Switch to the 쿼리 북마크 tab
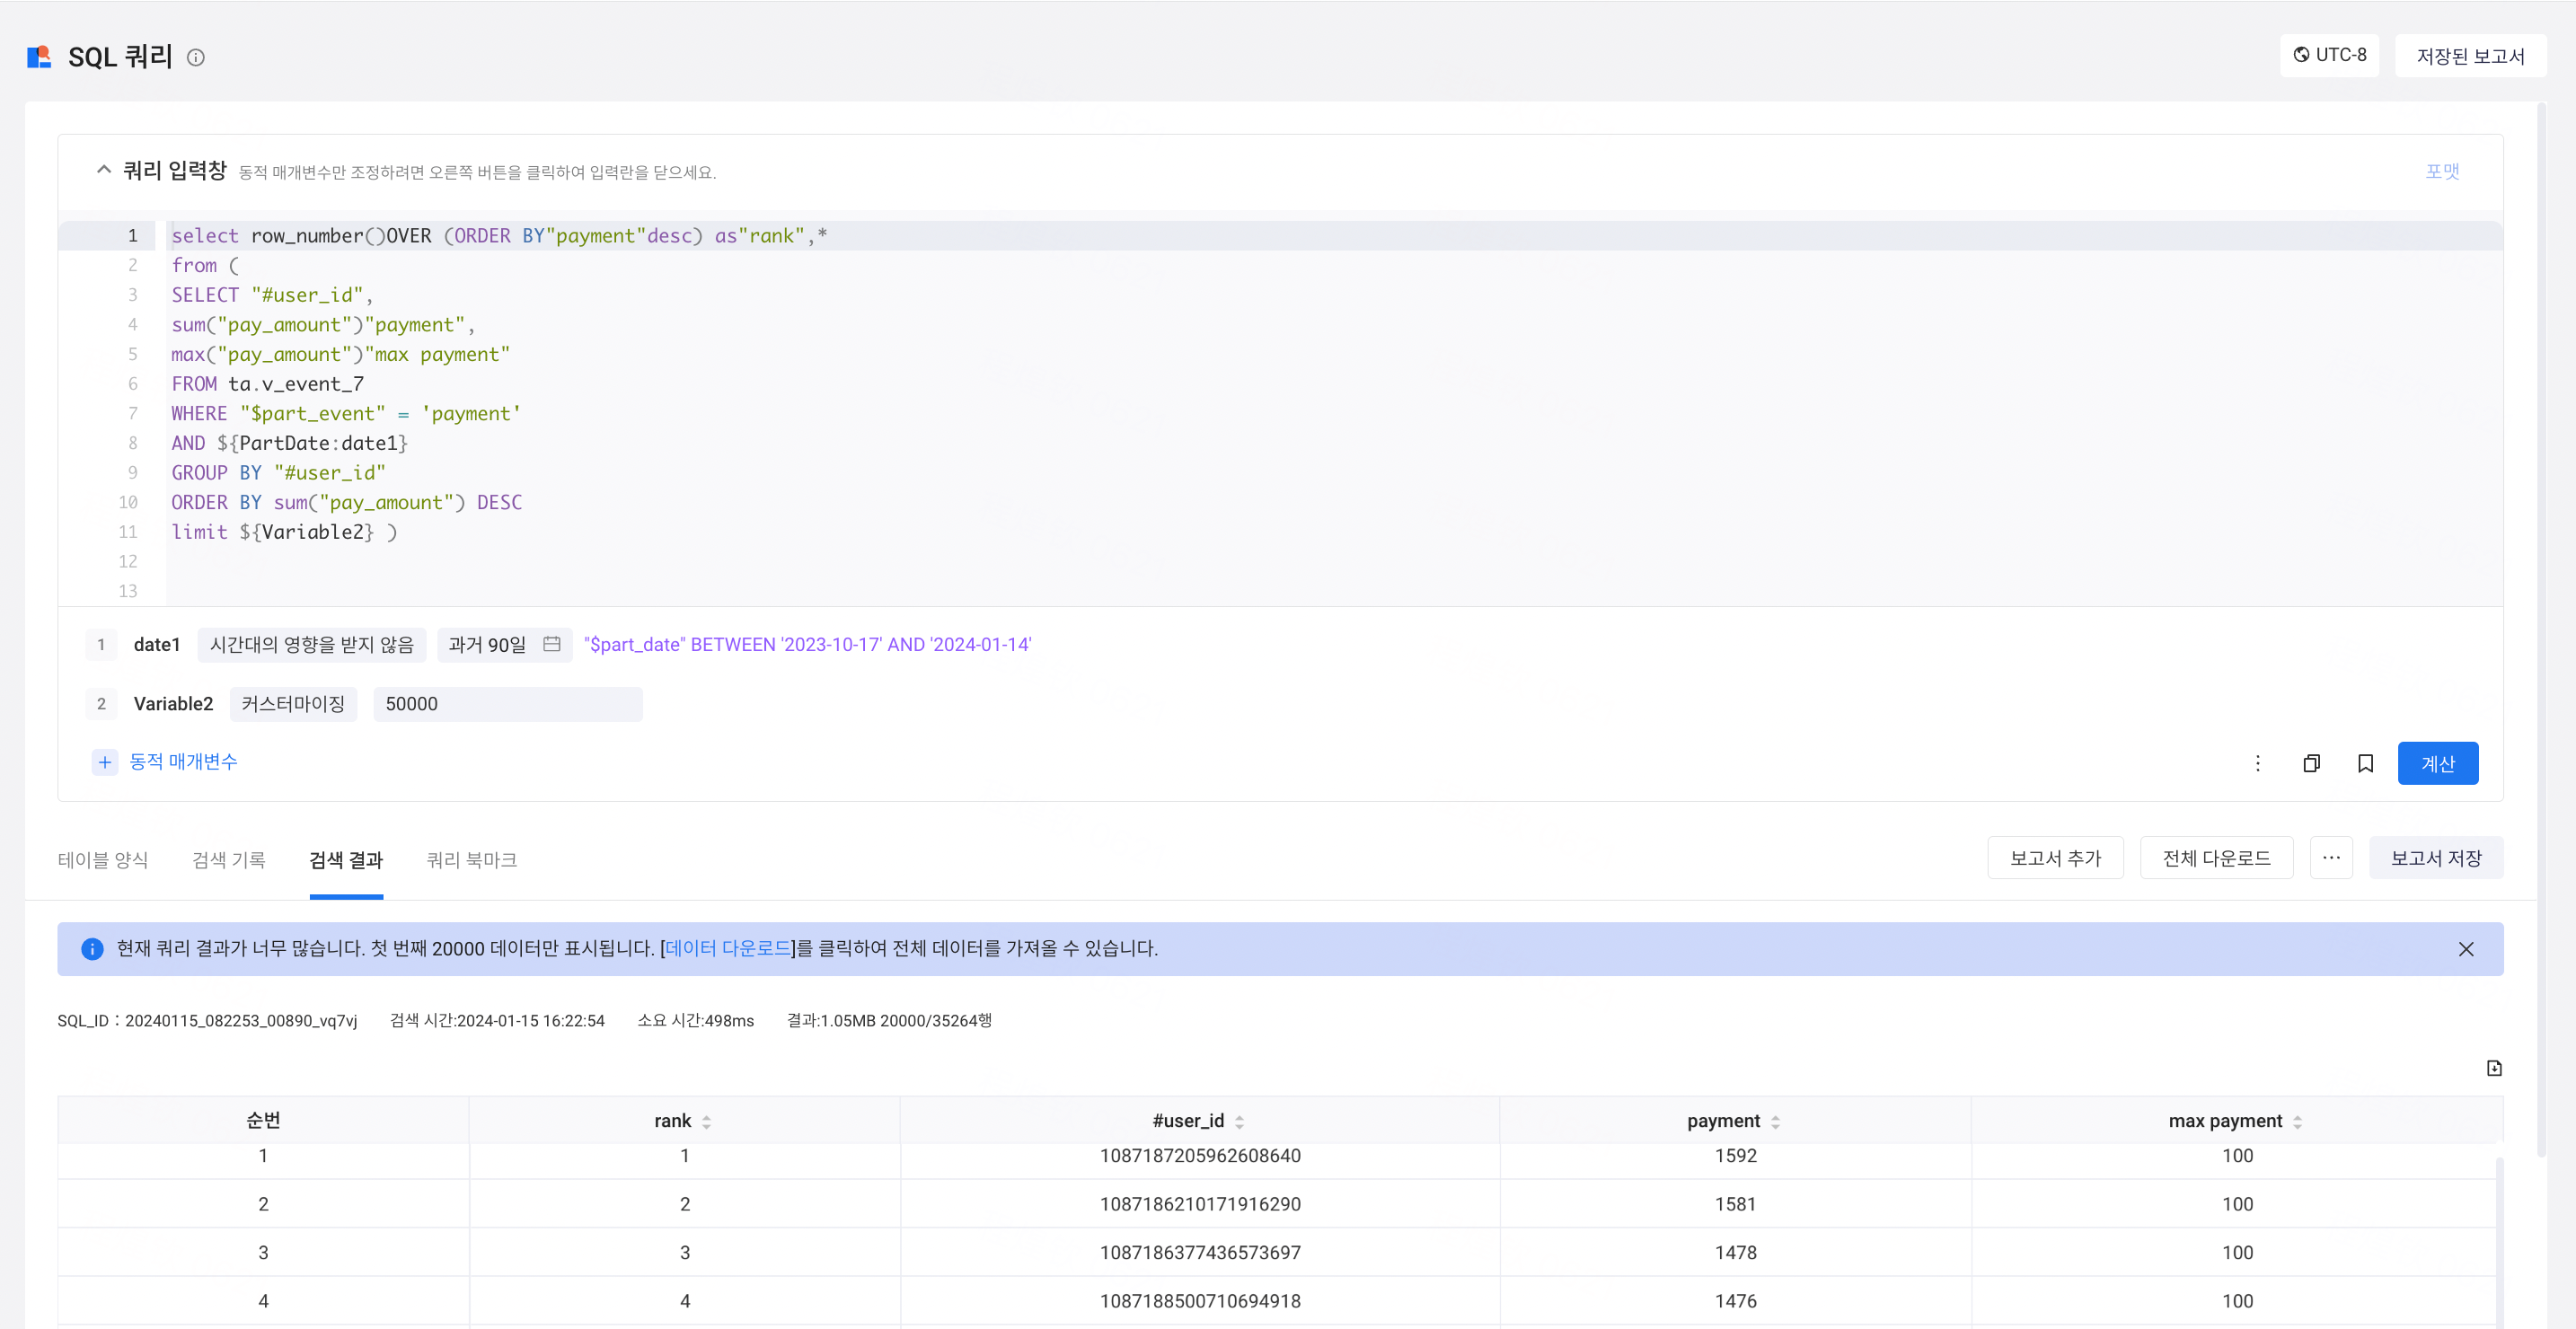Screen dimensions: 2576x1329 click(471, 860)
